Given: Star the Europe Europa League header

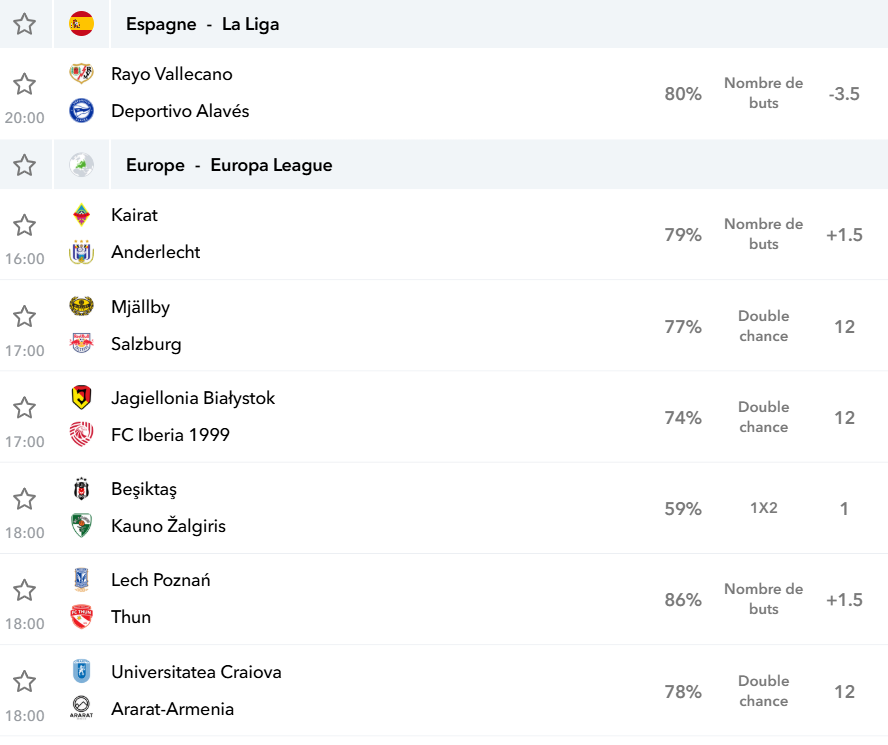Looking at the screenshot, I should tap(24, 165).
